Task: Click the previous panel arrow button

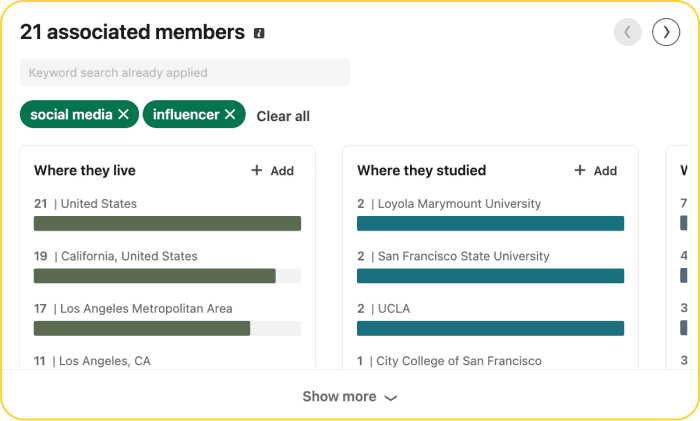Action: point(627,32)
